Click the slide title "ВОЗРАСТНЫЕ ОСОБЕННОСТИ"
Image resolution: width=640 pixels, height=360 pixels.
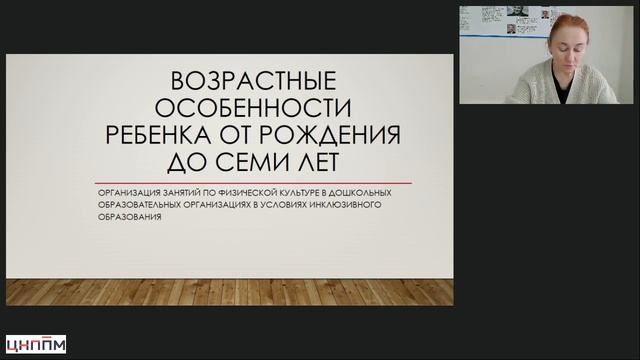(253, 94)
